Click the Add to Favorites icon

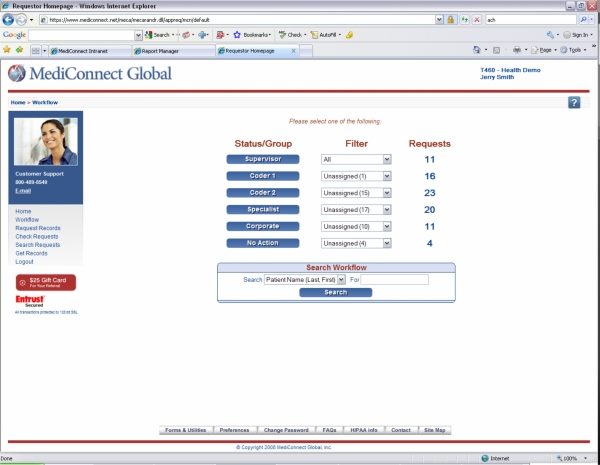click(x=20, y=50)
